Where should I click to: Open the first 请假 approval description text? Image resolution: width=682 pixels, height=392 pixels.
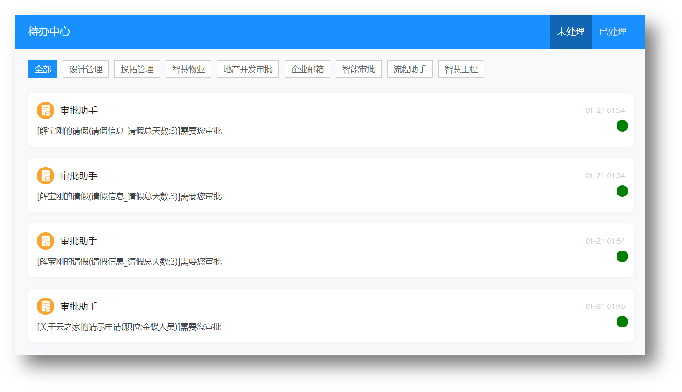[x=130, y=131]
